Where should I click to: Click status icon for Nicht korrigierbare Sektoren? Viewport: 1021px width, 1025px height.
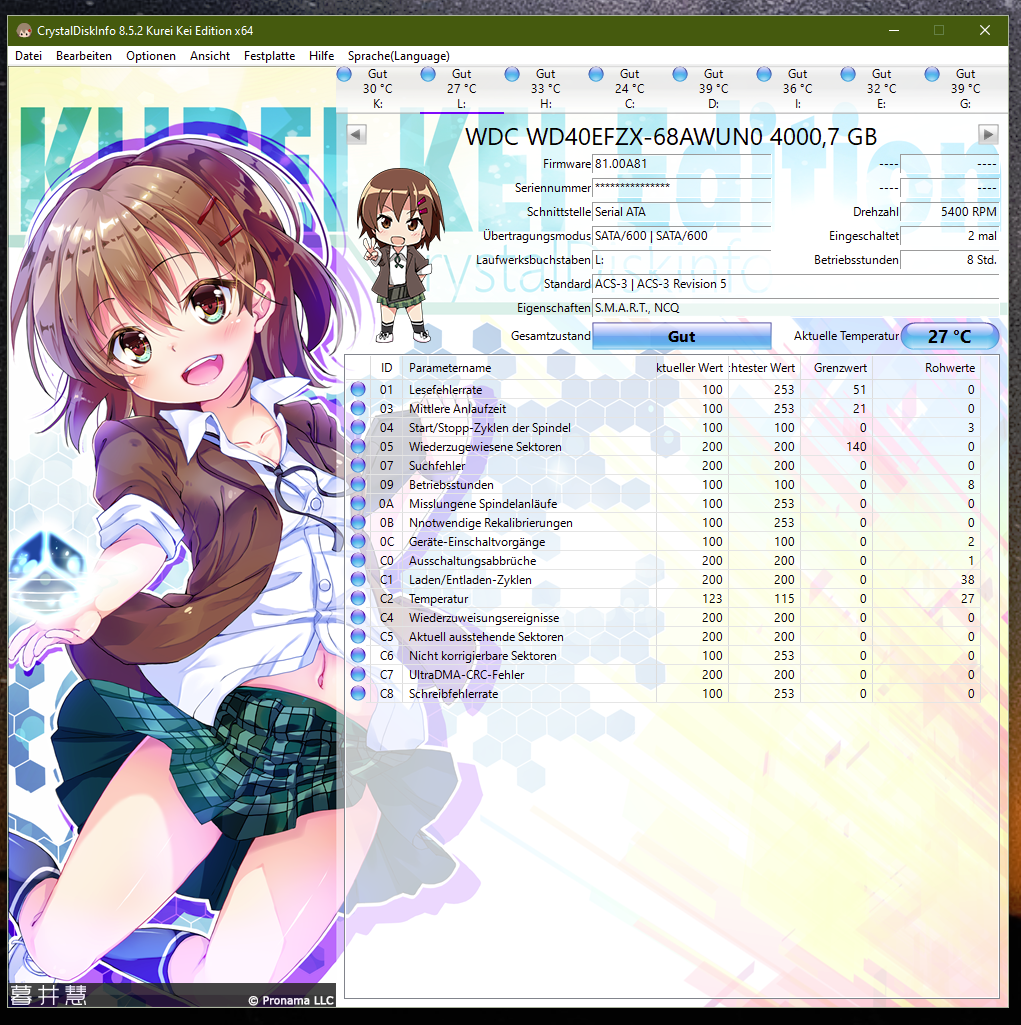tap(358, 655)
